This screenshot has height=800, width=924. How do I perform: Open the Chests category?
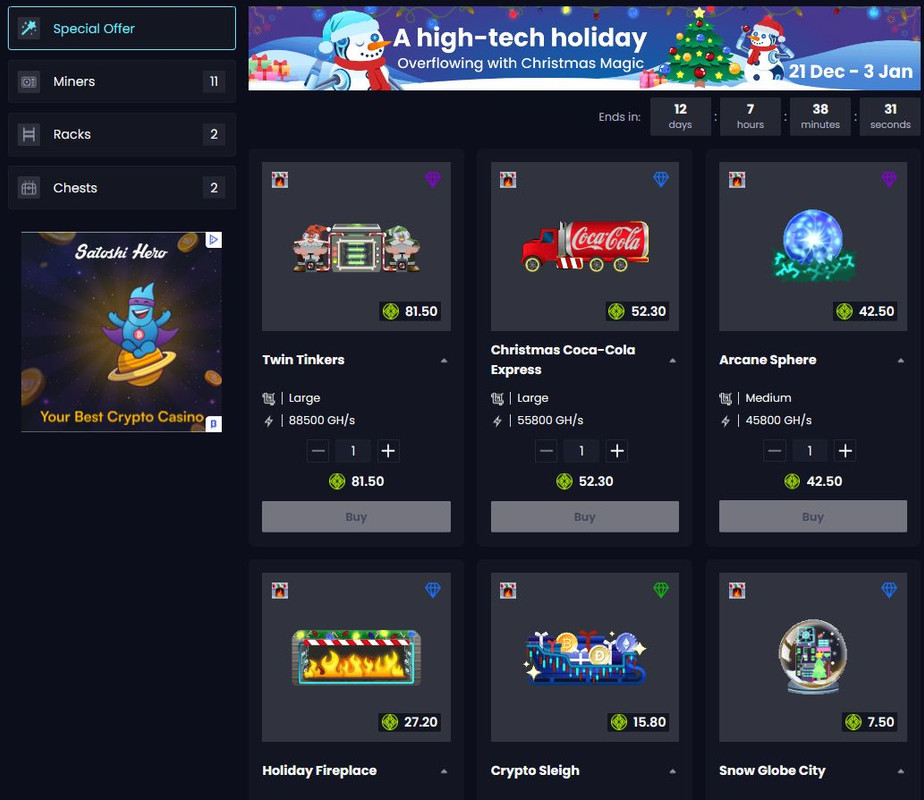[122, 188]
